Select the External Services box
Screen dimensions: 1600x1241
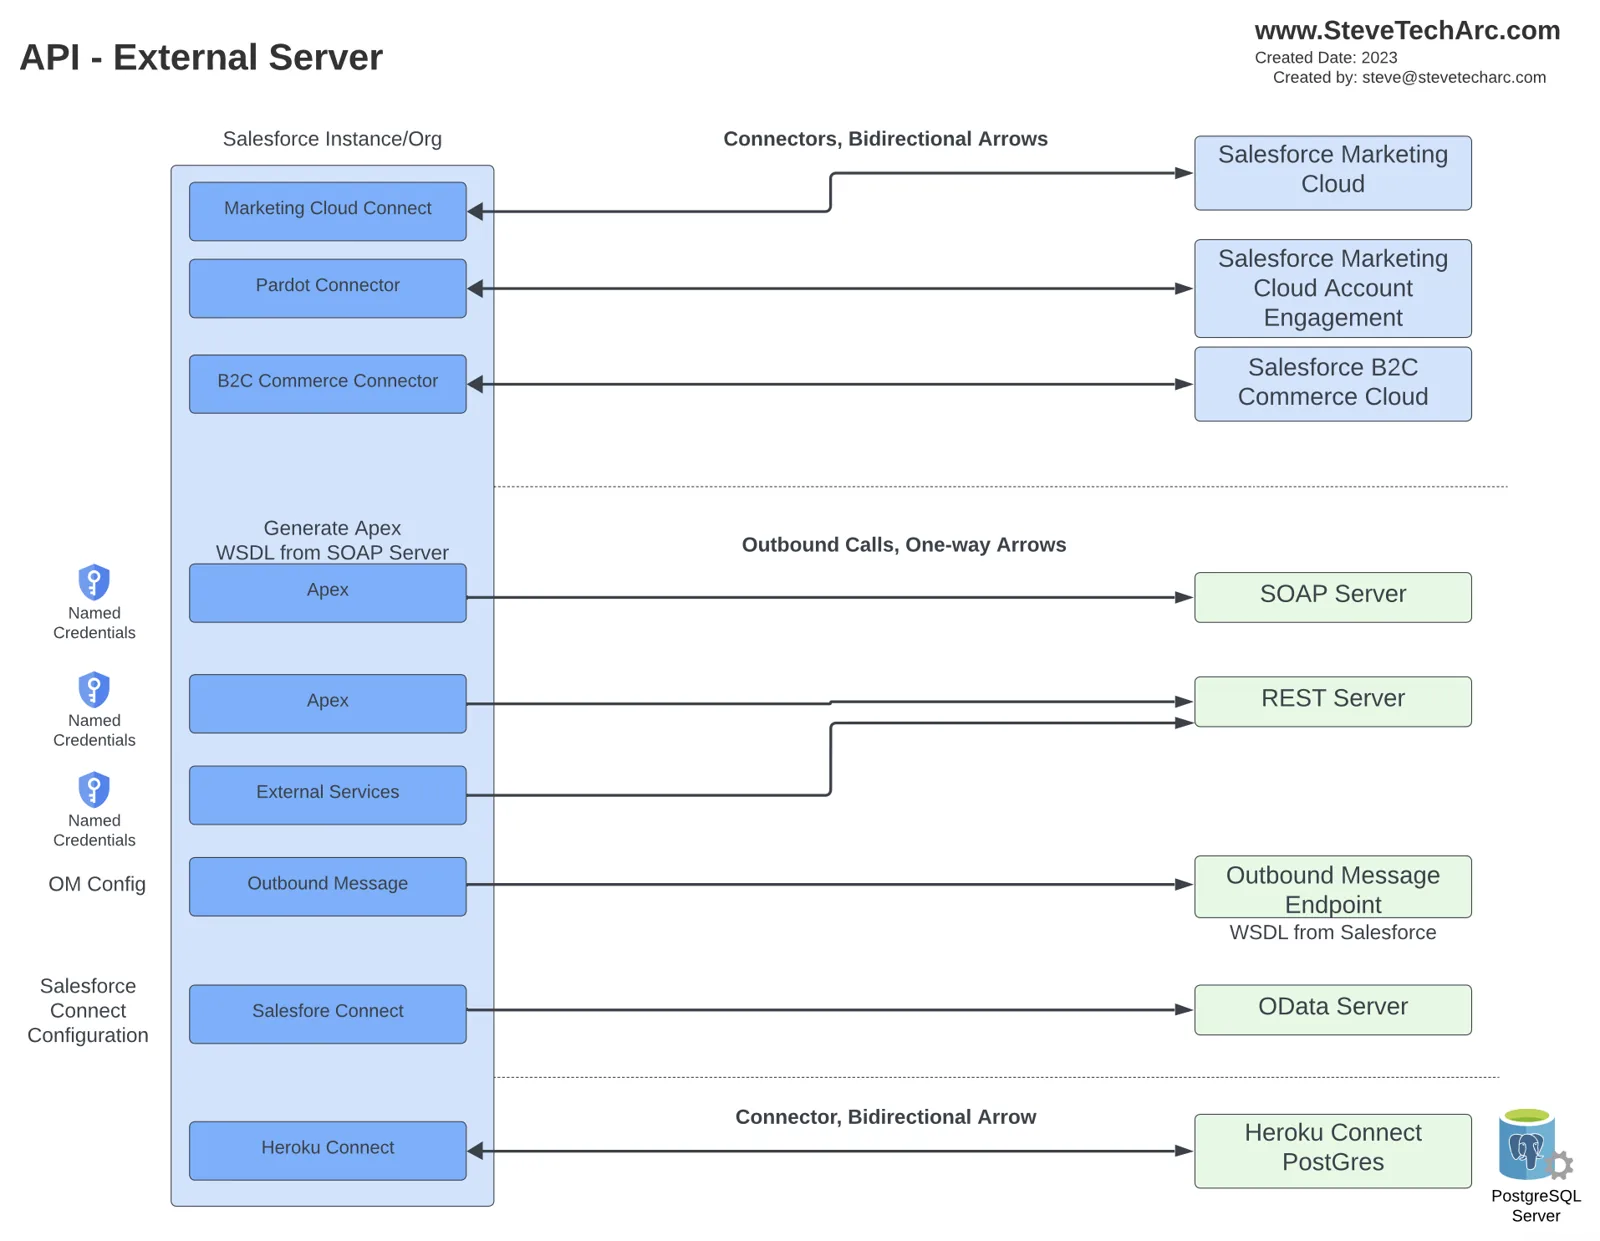(328, 795)
